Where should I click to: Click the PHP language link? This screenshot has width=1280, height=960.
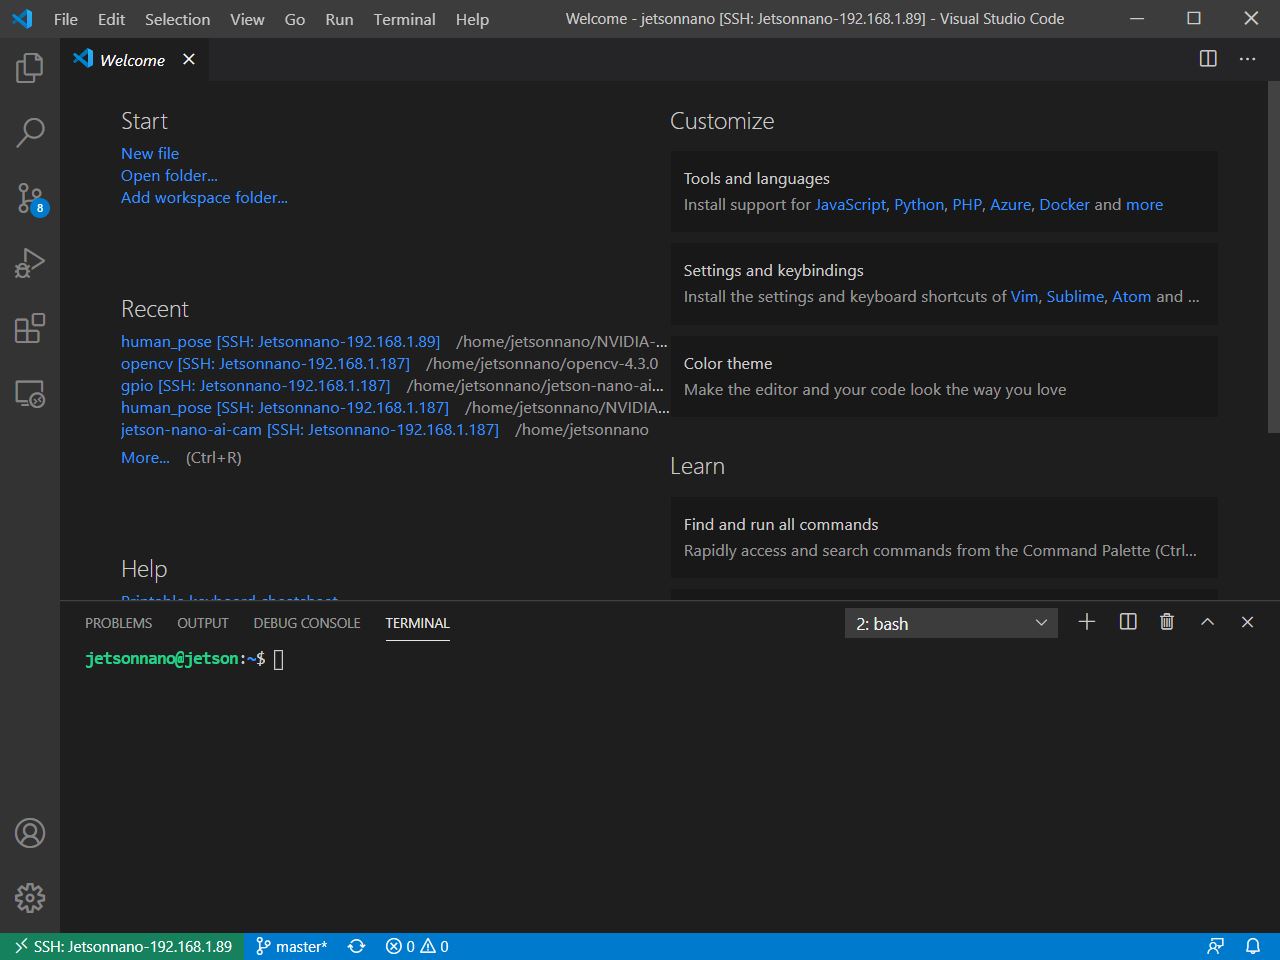(967, 204)
